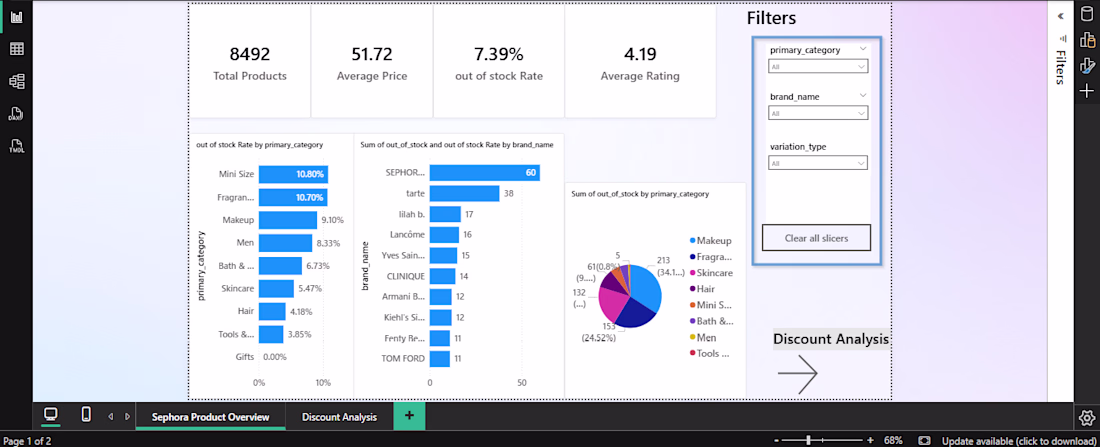The width and height of the screenshot is (1100, 447).
Task: Switch to mobile layout icon
Action: tap(86, 414)
